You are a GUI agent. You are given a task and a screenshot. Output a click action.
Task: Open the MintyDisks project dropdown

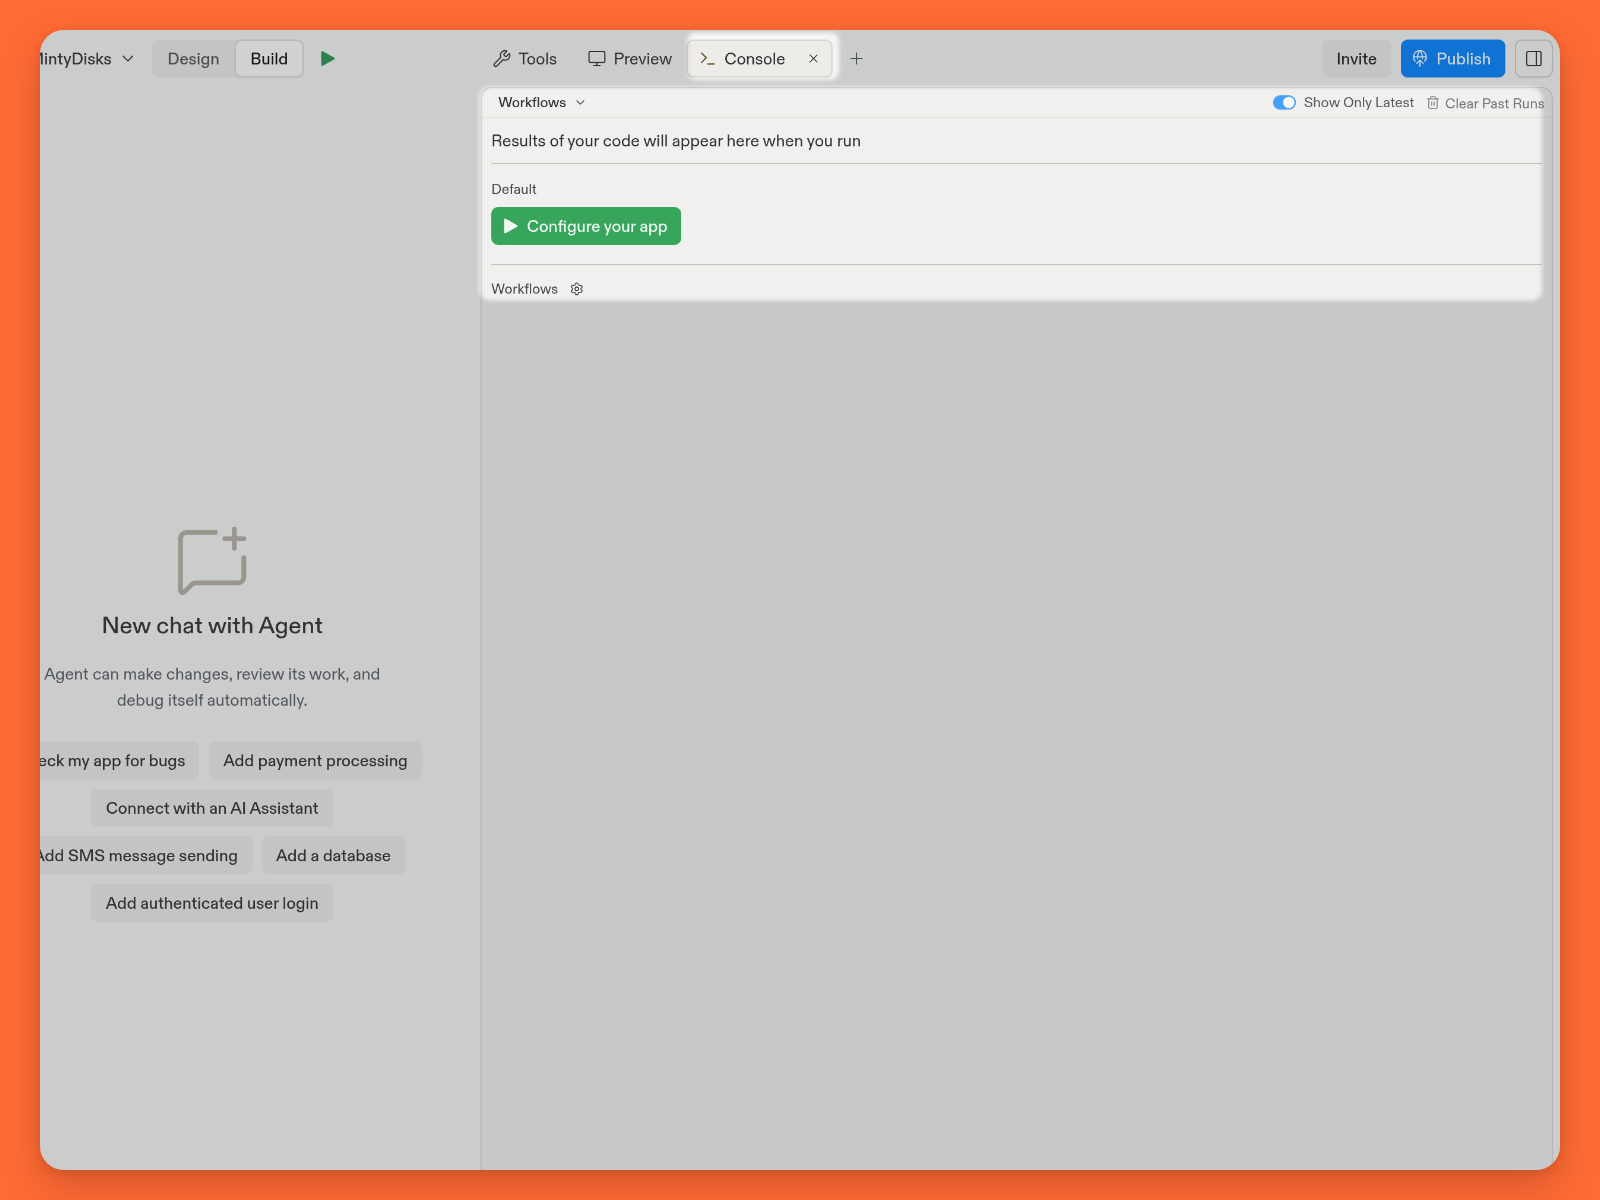pyautogui.click(x=86, y=59)
